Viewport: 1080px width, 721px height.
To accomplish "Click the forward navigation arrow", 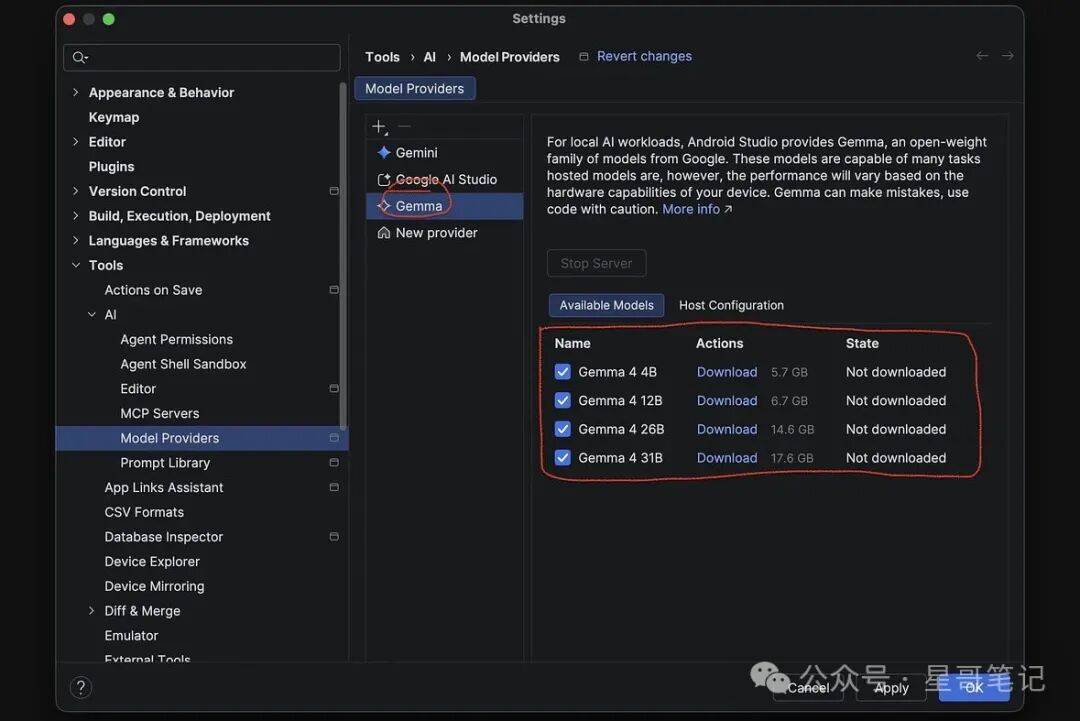I will tap(1007, 56).
